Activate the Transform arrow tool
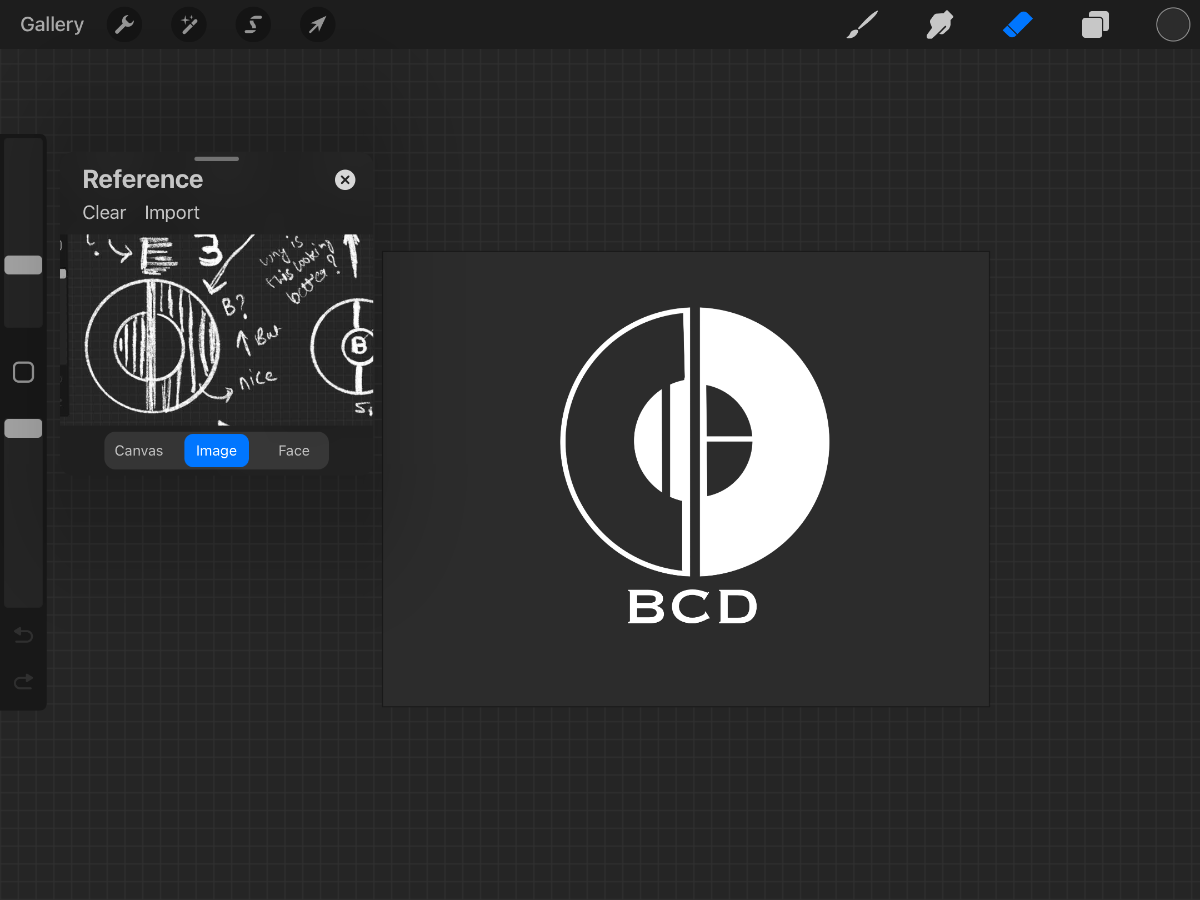The height and width of the screenshot is (900, 1200). 317,25
